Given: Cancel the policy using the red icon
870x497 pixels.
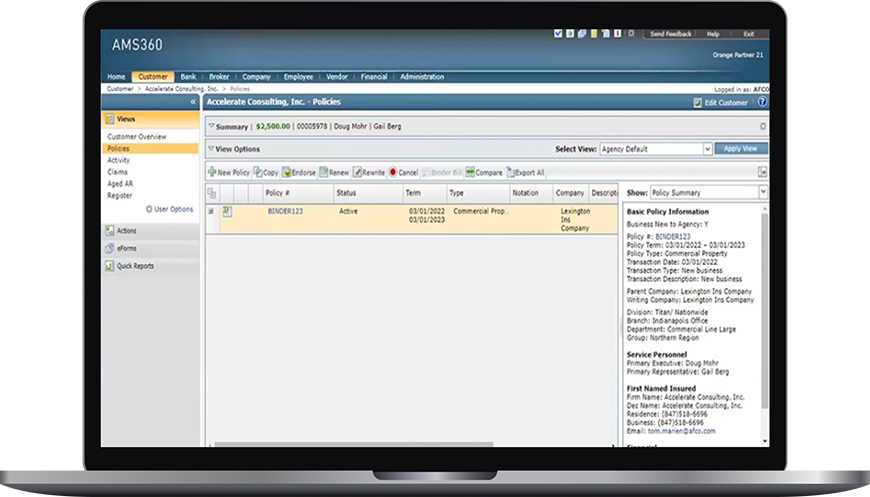Looking at the screenshot, I should coord(393,172).
